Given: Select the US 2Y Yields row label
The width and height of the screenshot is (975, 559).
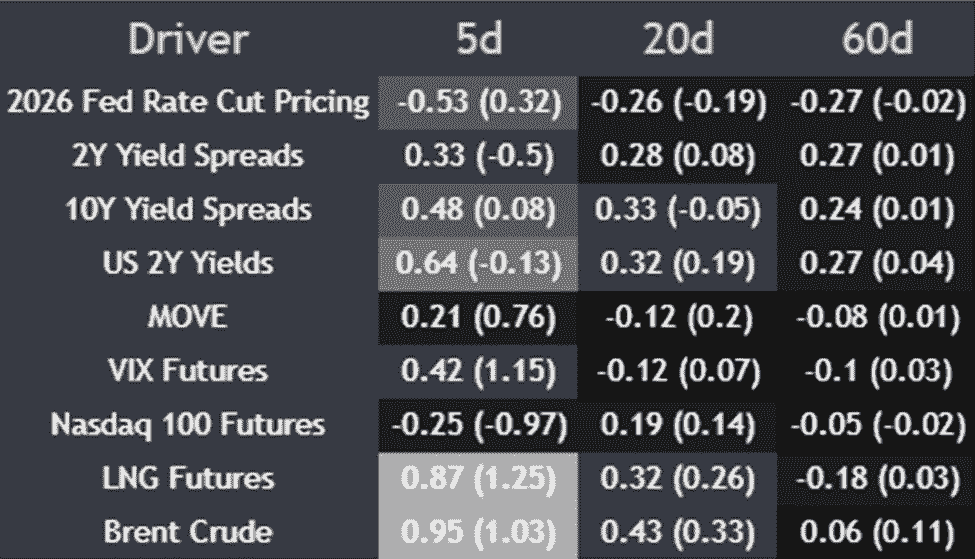Looking at the screenshot, I should click(188, 263).
